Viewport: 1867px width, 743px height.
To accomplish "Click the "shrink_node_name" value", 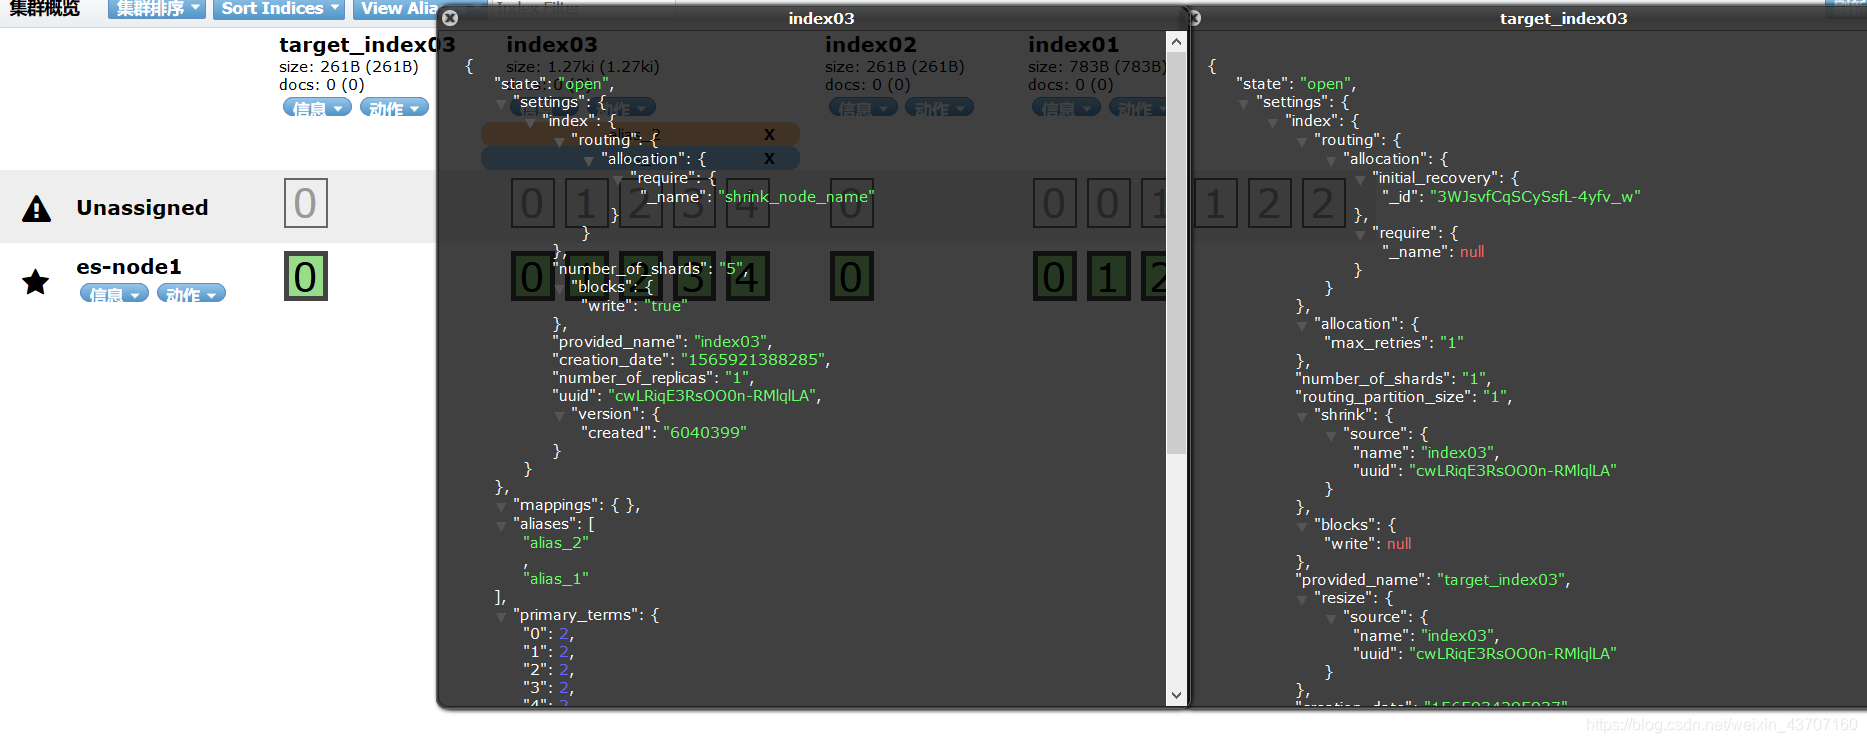I will click(796, 197).
